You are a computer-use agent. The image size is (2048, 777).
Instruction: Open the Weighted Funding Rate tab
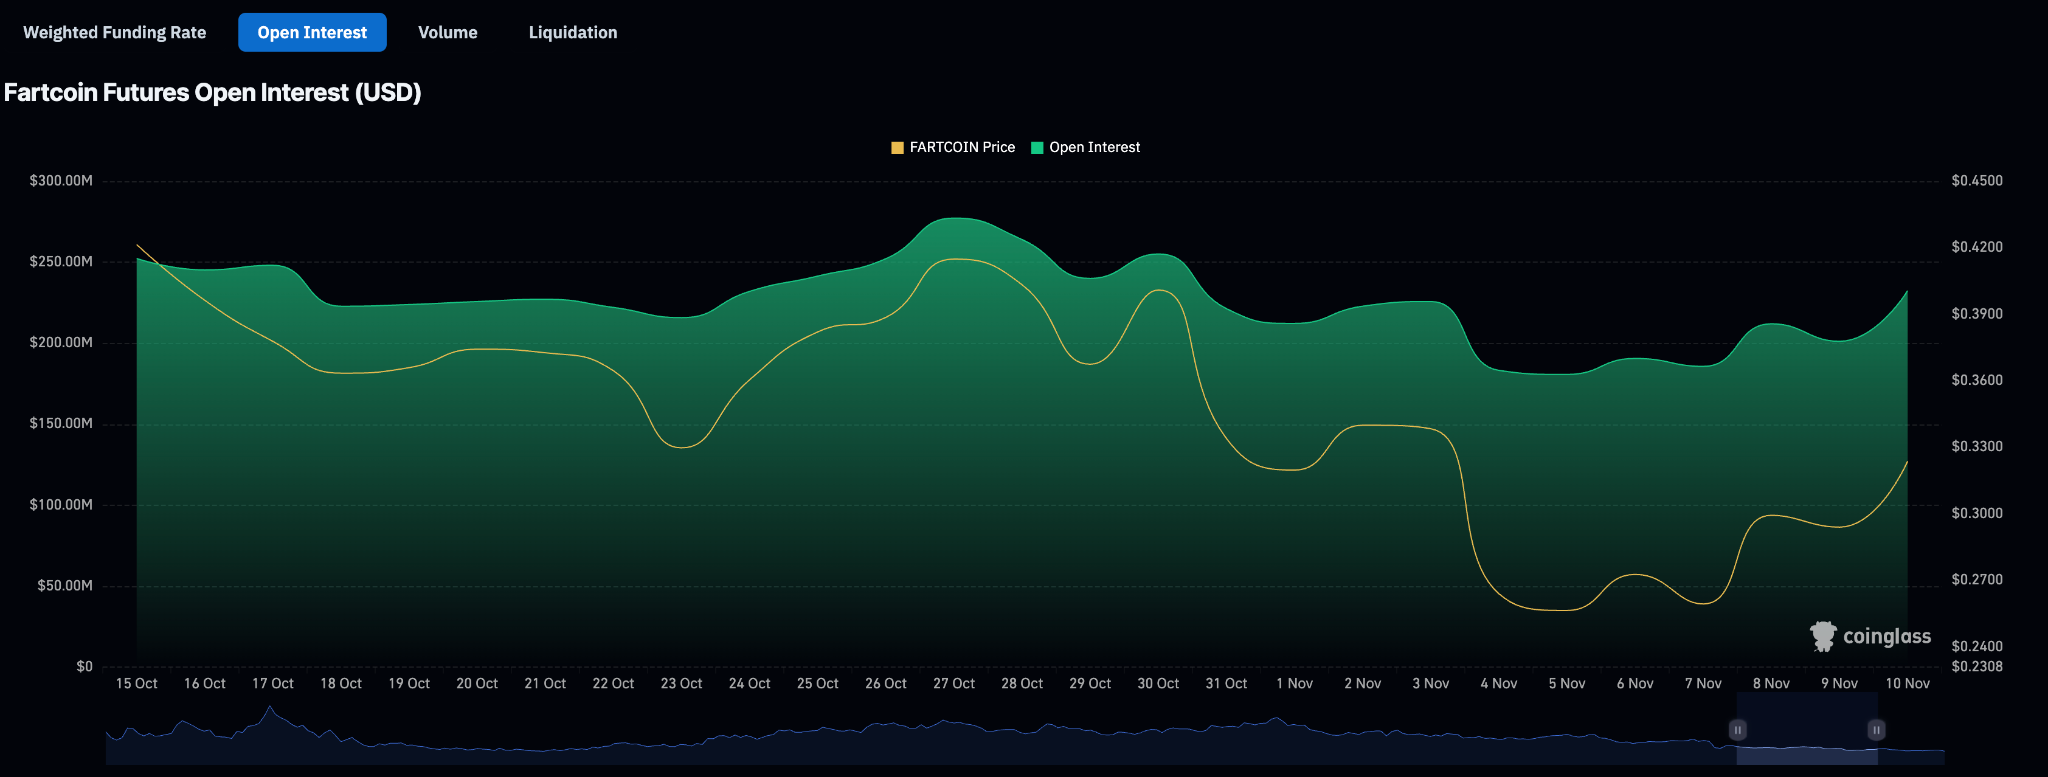tap(114, 32)
